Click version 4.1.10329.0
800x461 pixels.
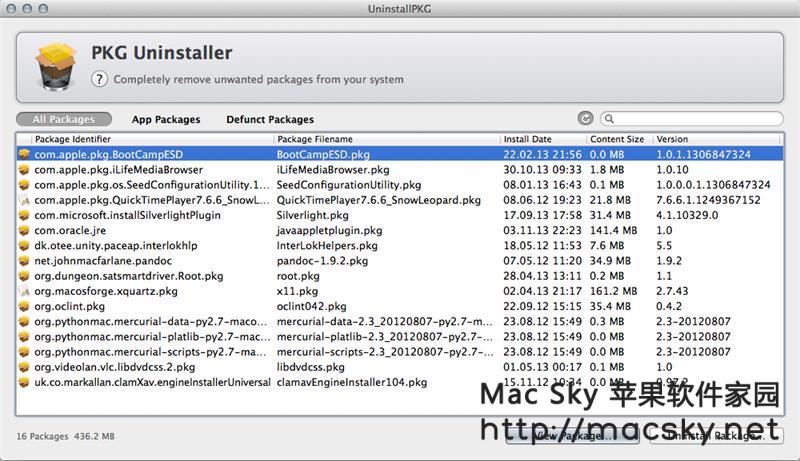687,215
